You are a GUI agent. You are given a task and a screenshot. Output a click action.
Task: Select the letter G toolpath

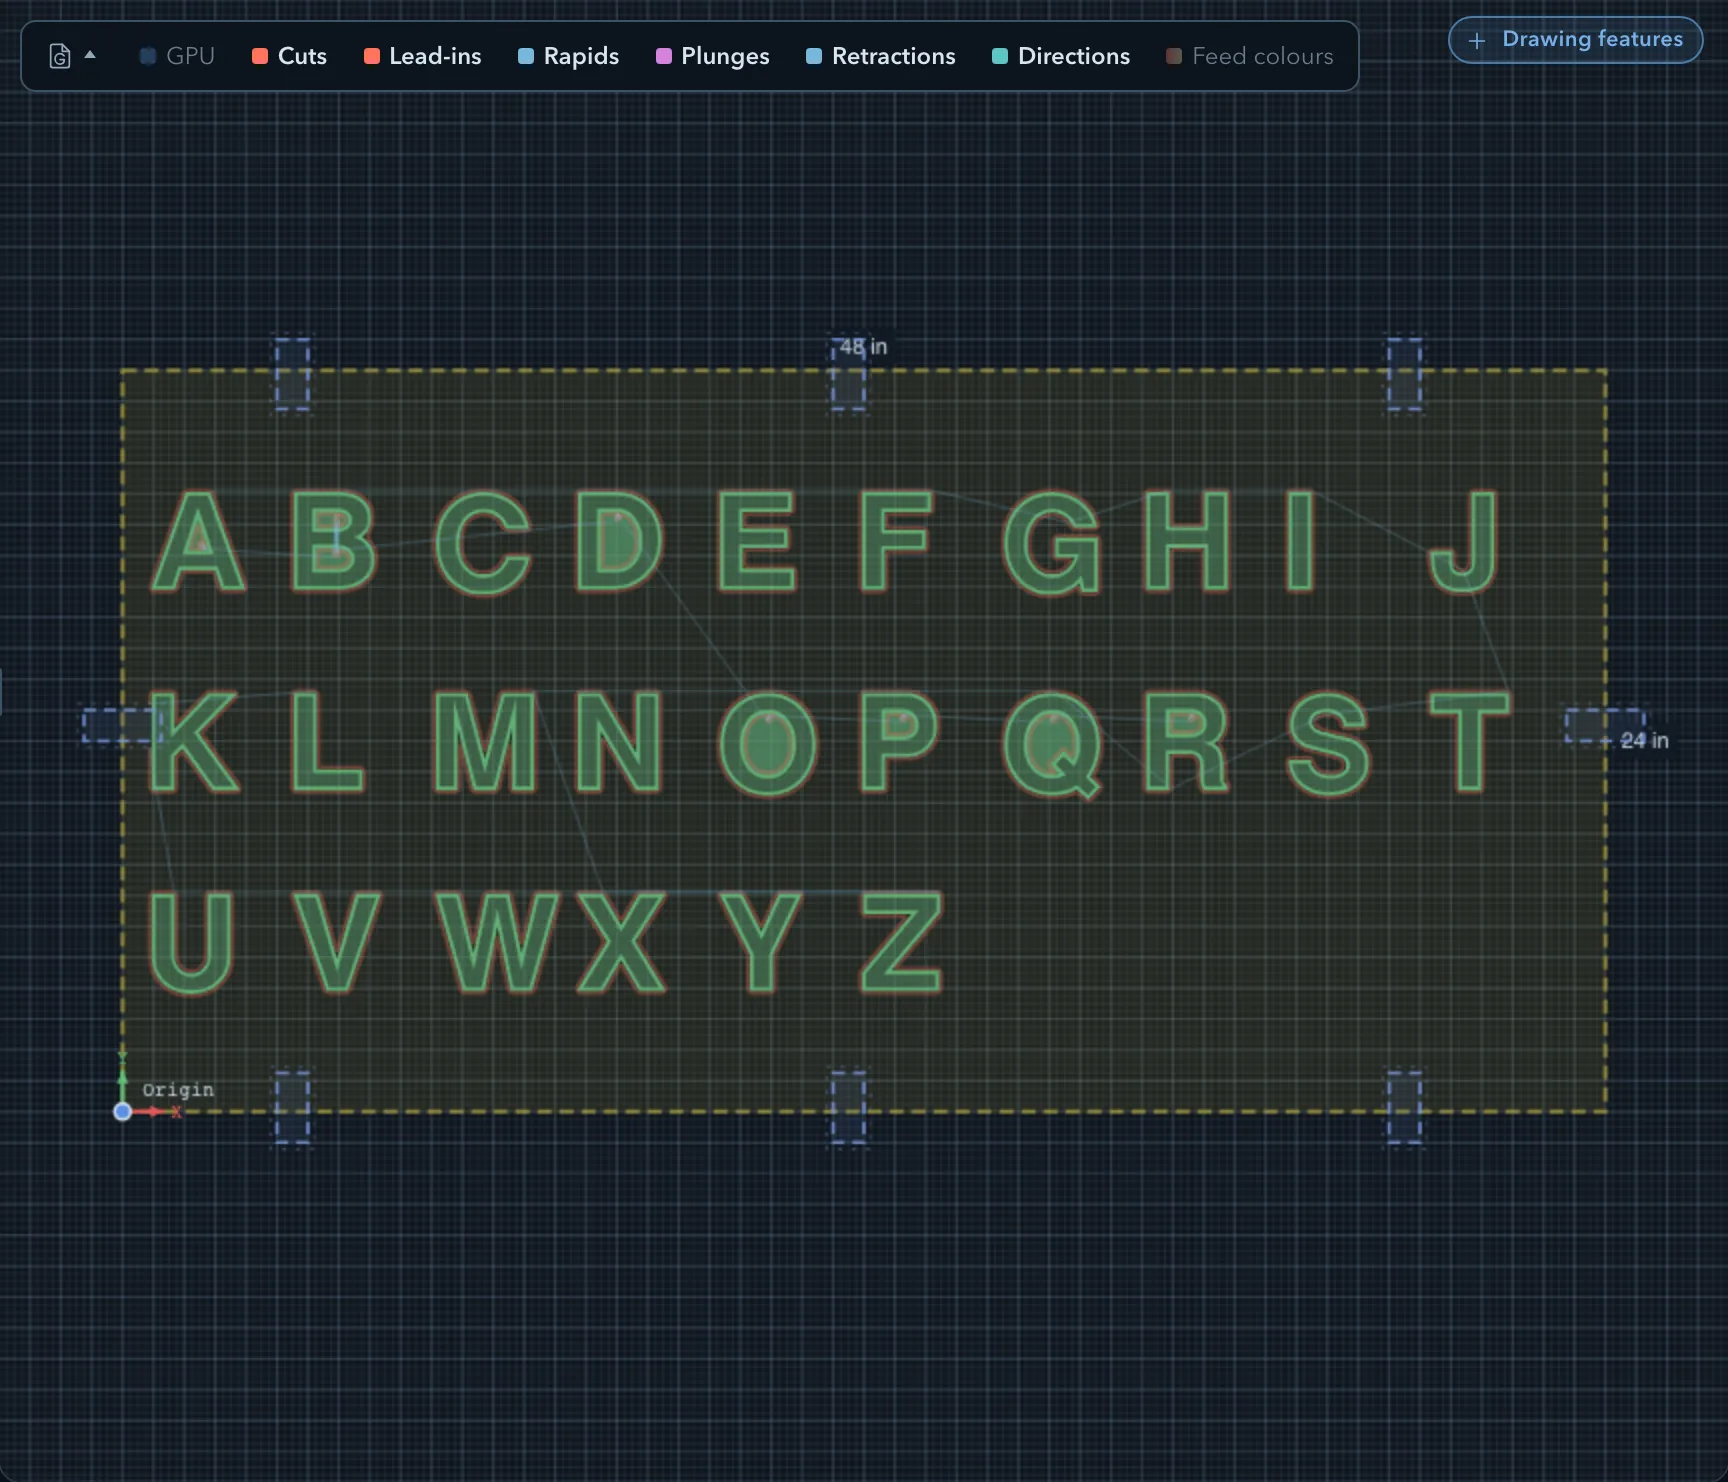(1053, 543)
